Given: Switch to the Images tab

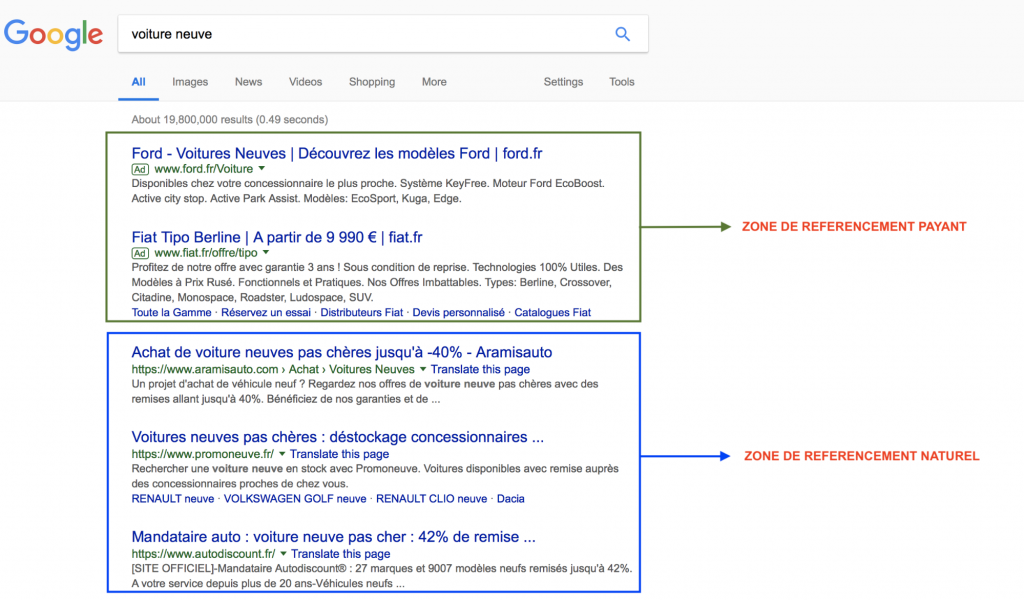Looking at the screenshot, I should [189, 82].
